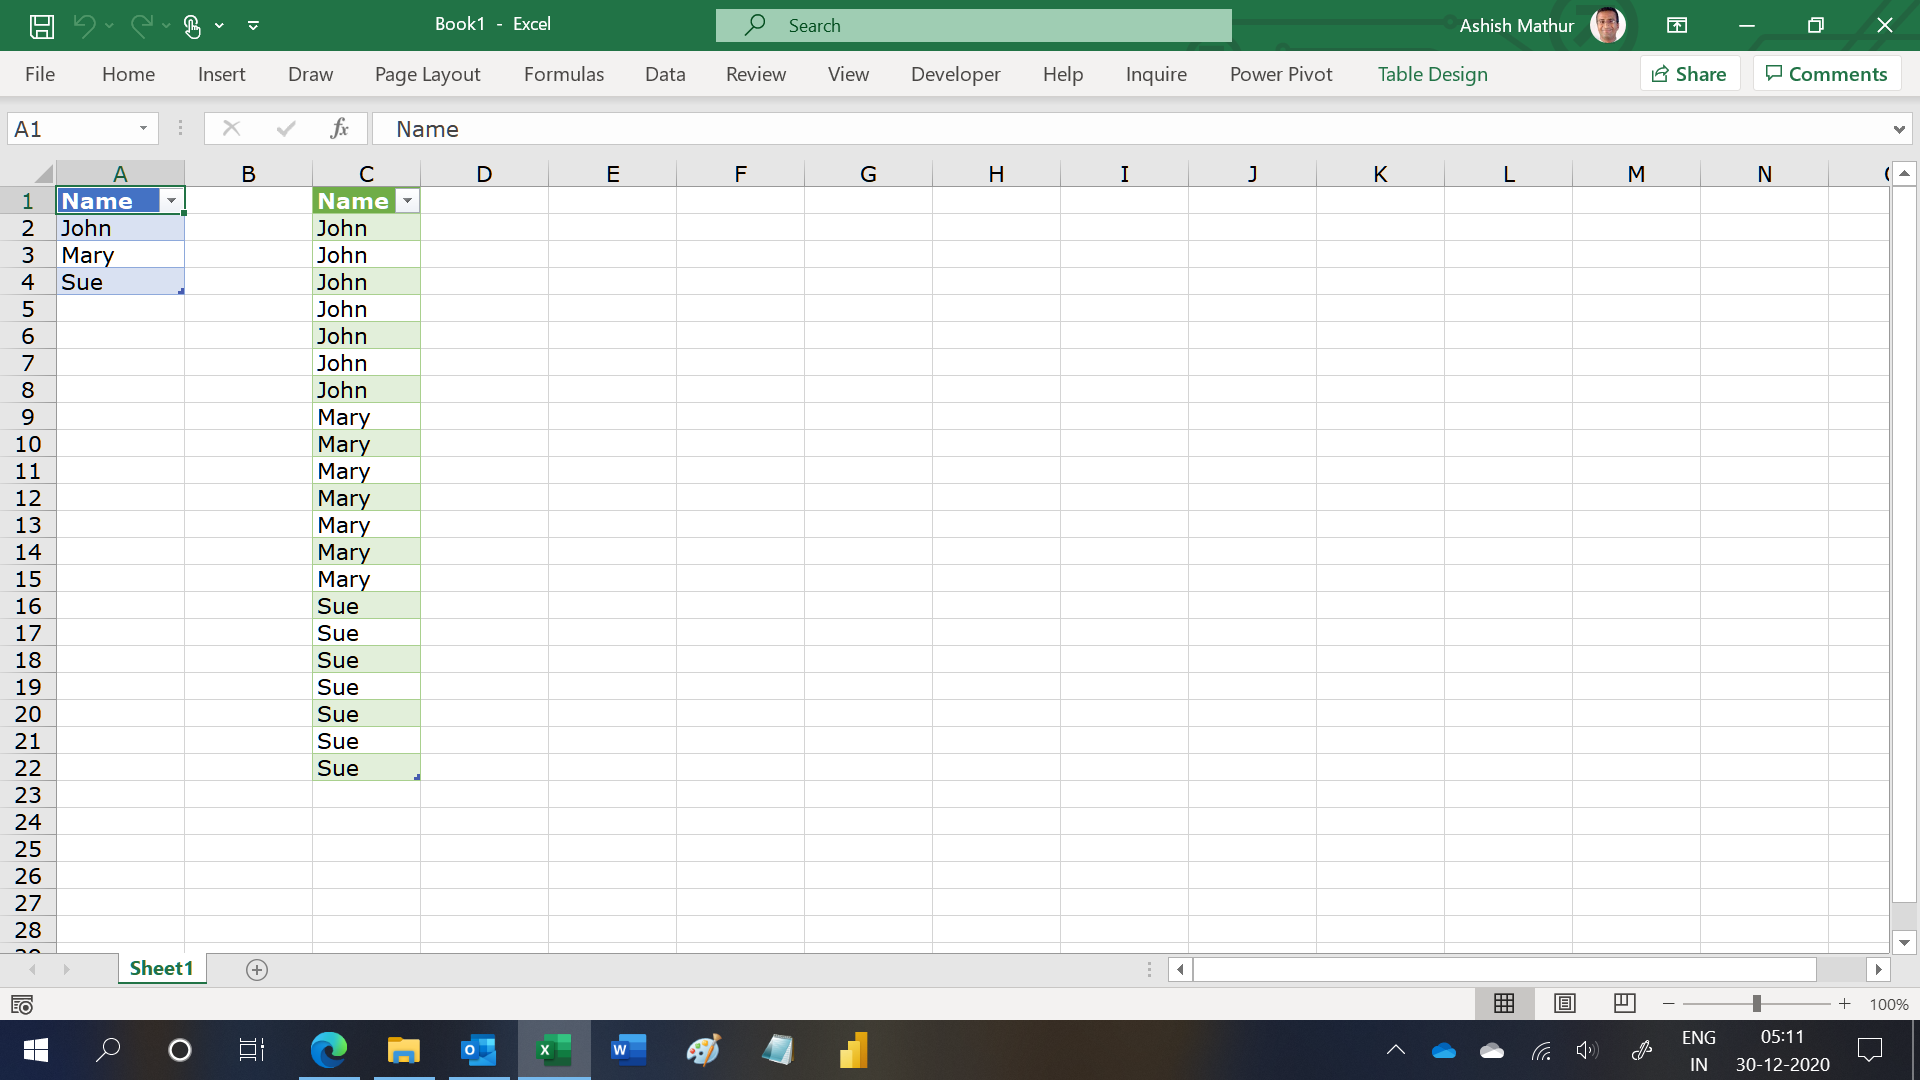The image size is (1920, 1080).
Task: Click the Select All corner triangle
Action: 43,174
